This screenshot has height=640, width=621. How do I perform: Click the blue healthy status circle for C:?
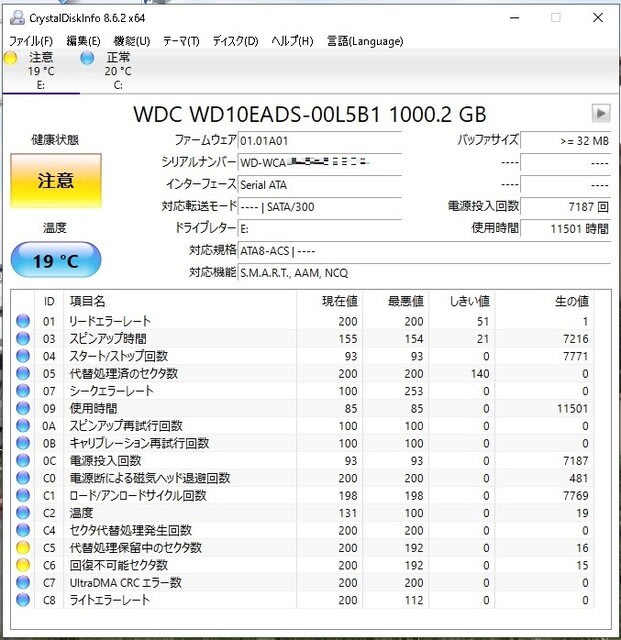coord(87,58)
